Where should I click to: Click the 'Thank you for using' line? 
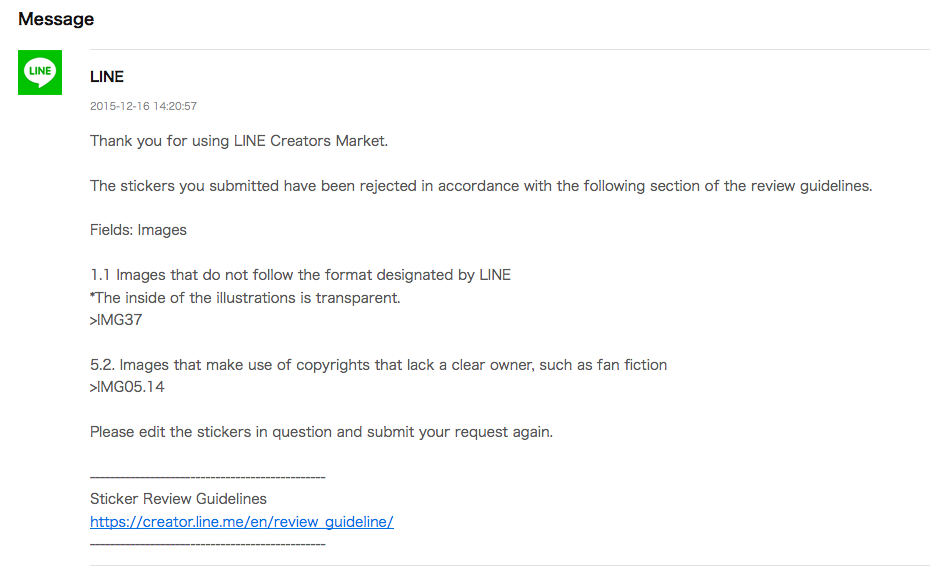238,141
